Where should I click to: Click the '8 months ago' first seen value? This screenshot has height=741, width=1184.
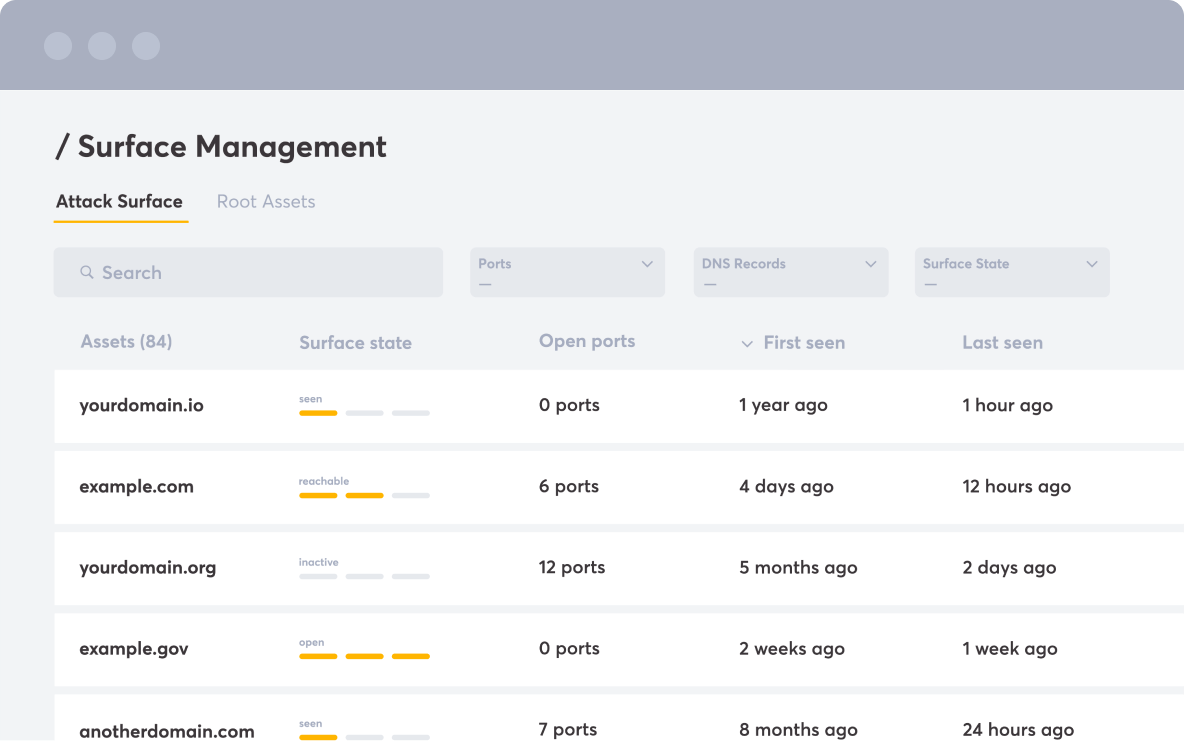798,730
